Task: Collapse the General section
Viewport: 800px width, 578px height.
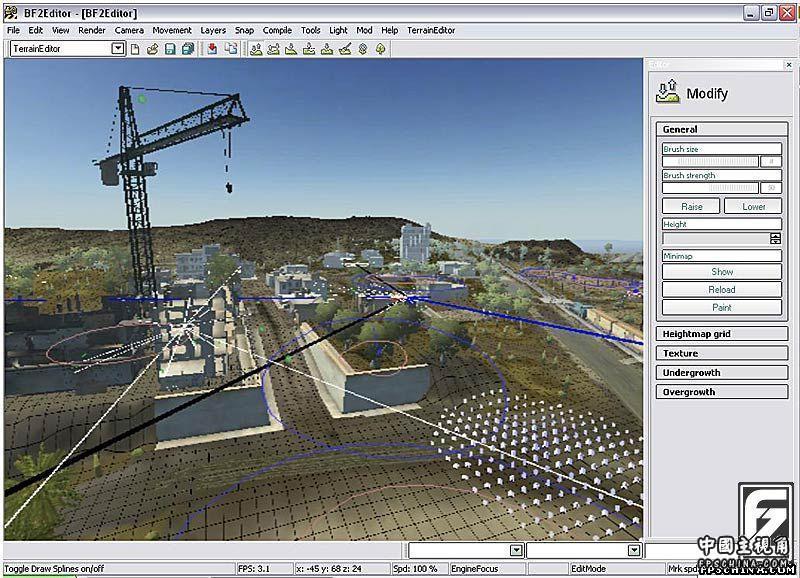Action: pyautogui.click(x=722, y=129)
